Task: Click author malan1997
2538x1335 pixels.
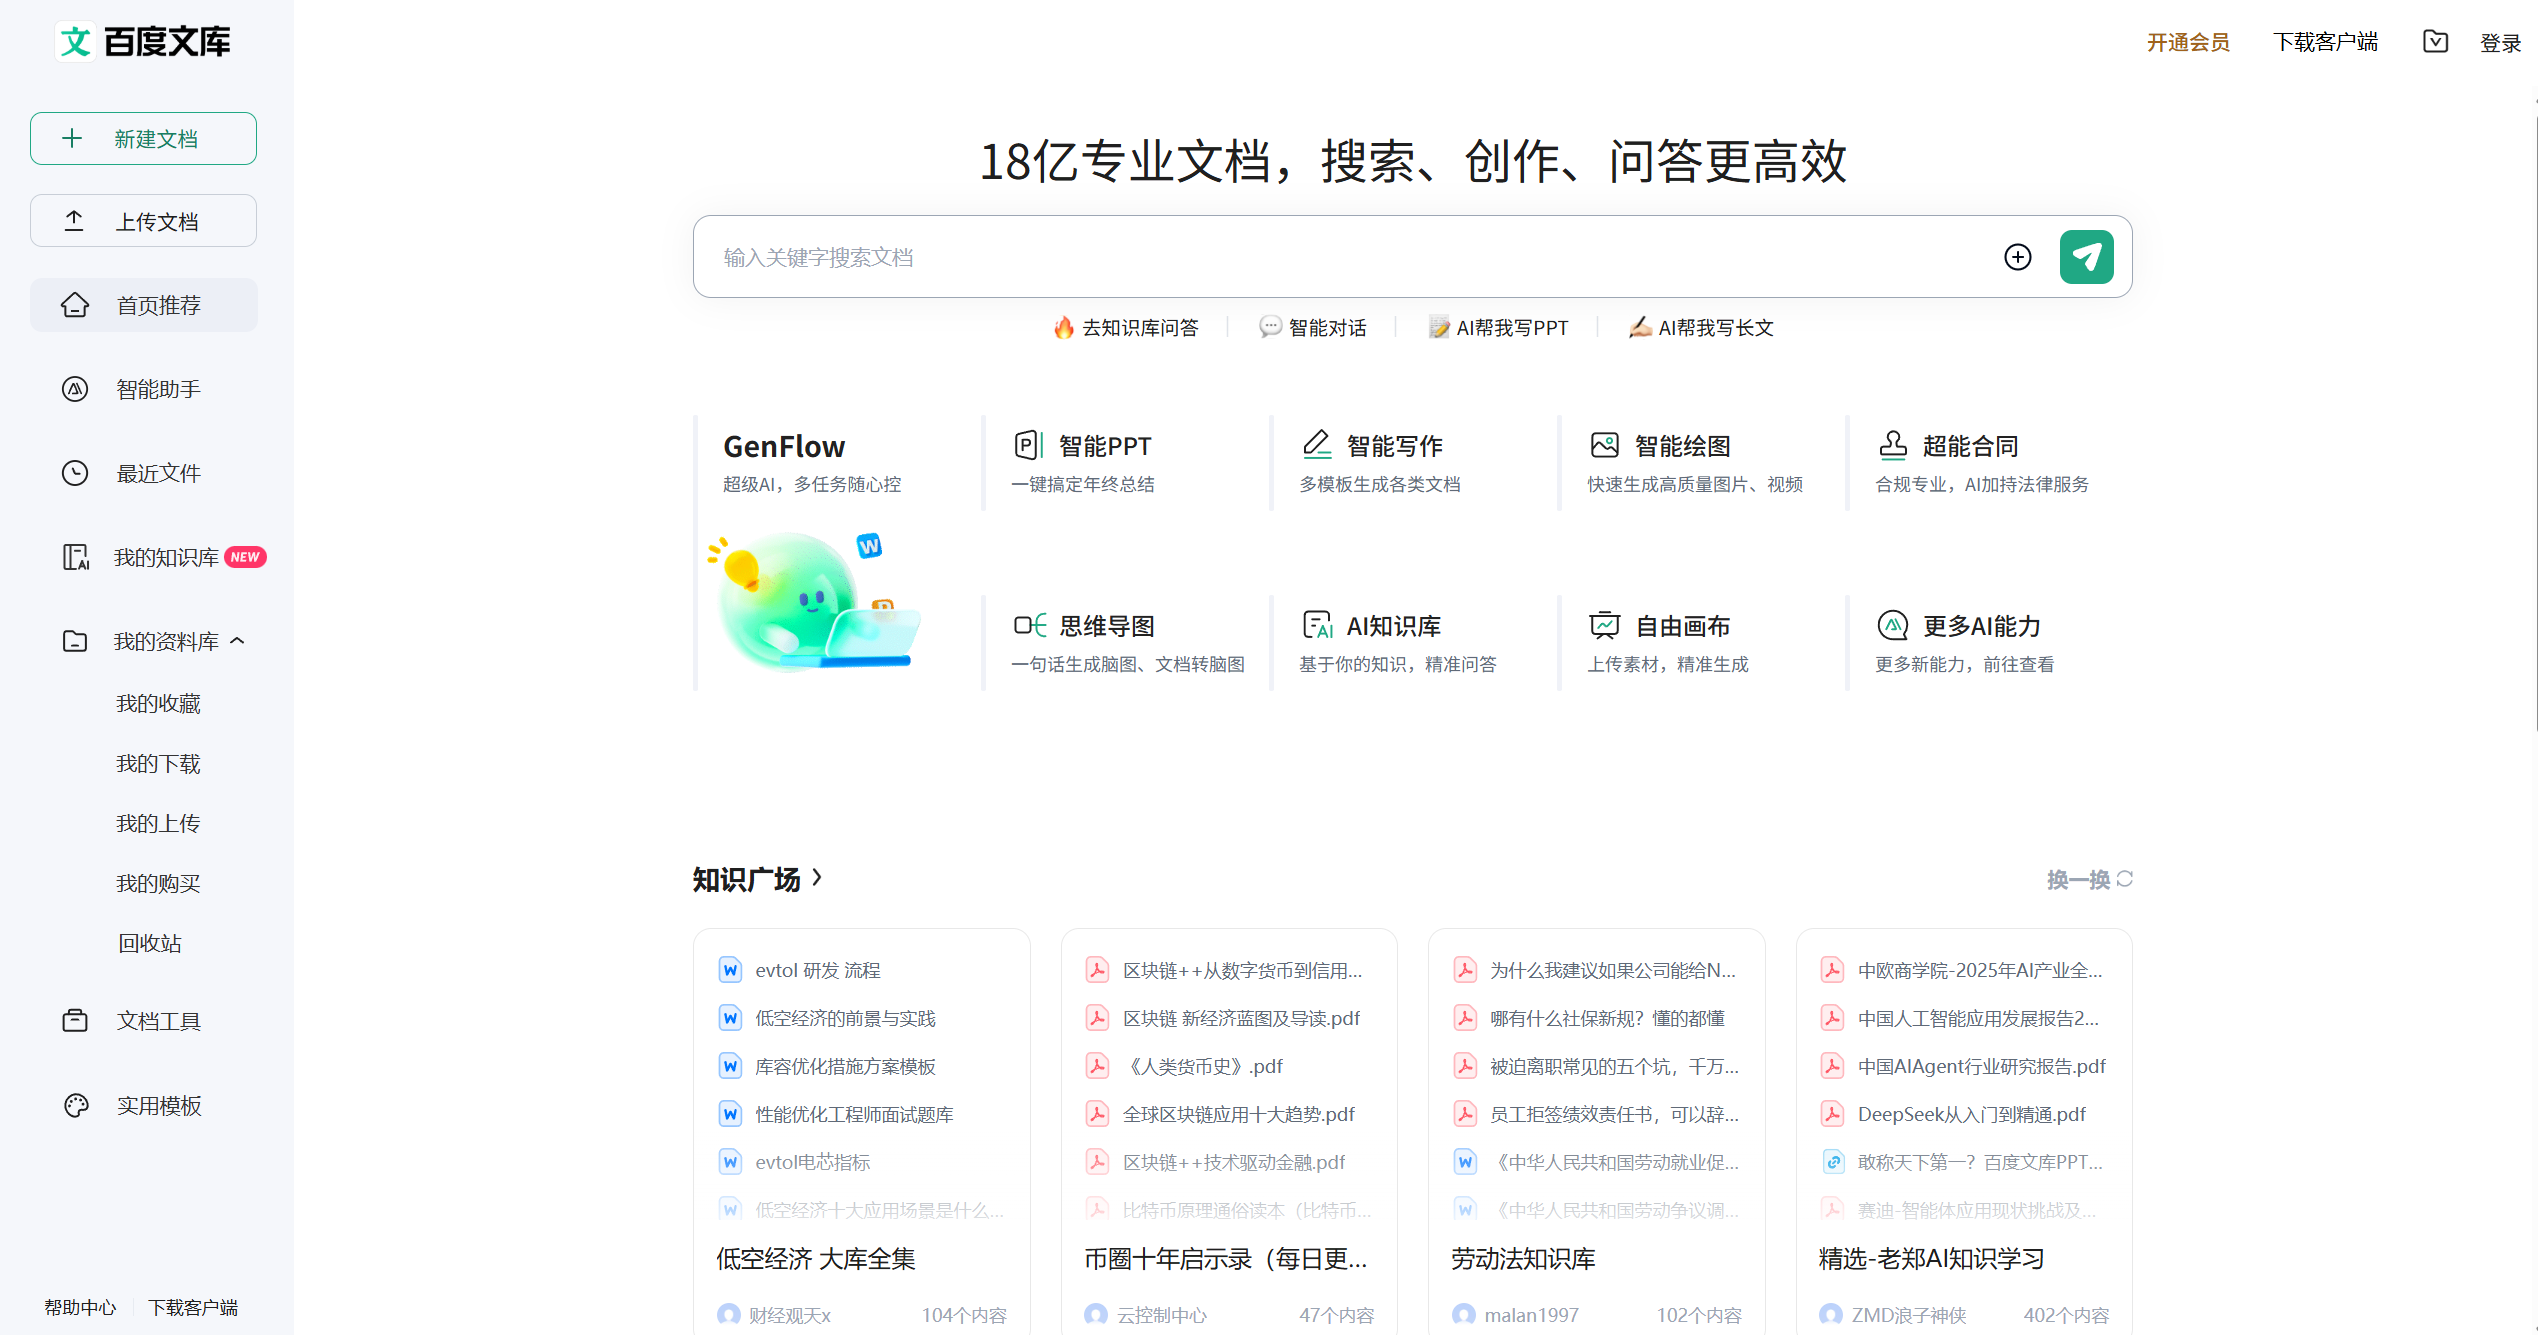Action: [1531, 1314]
